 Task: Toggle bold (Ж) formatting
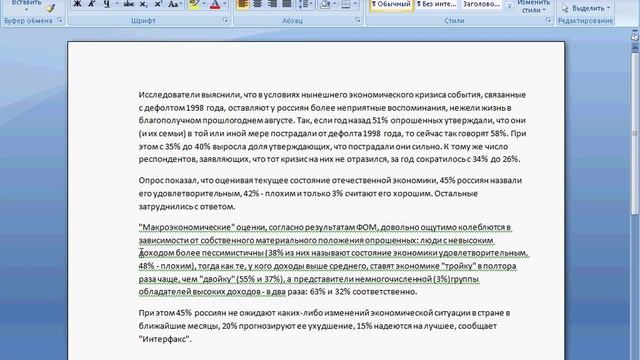[x=77, y=4]
